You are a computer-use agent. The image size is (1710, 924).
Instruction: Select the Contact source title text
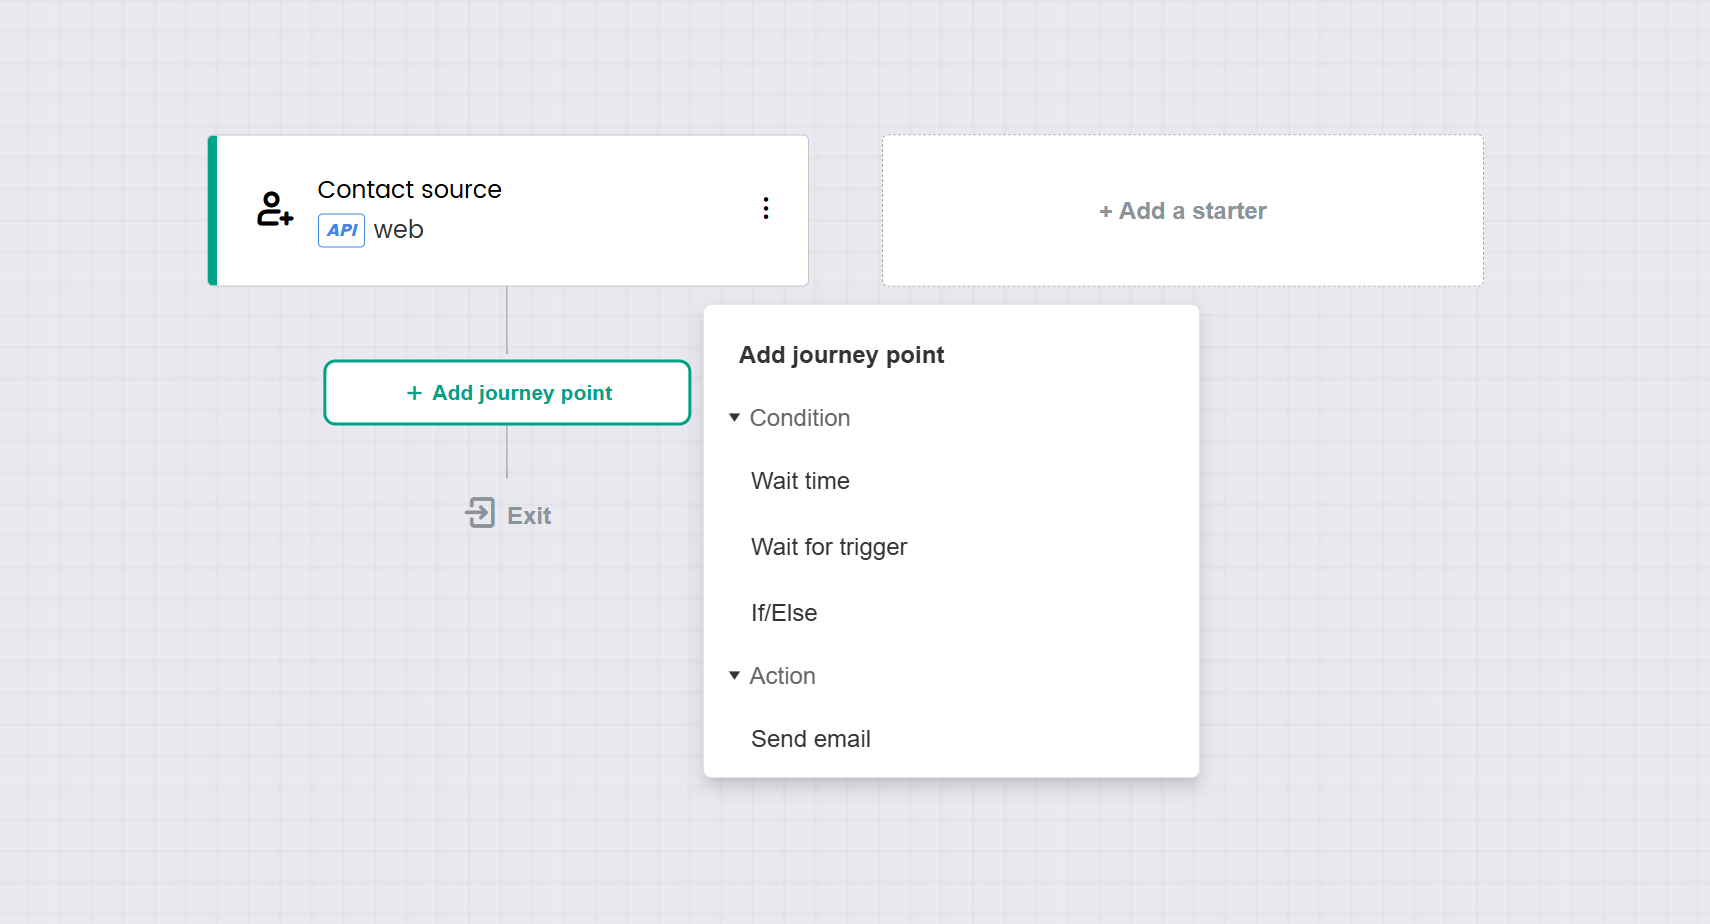tap(409, 190)
